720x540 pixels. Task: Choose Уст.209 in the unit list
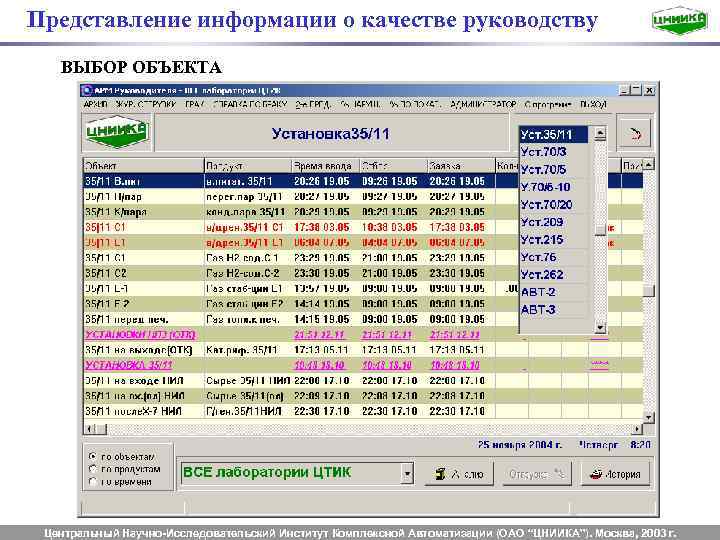point(554,222)
